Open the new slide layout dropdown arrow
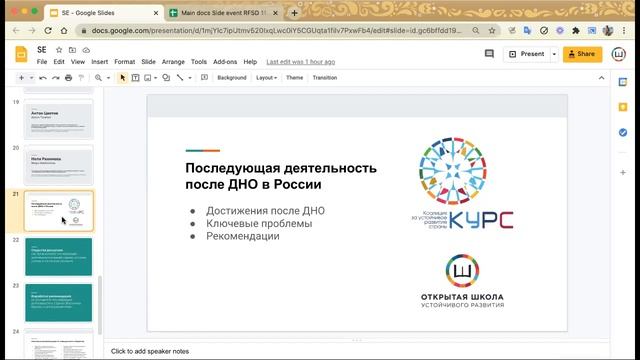Screen dimensions: 640x360 click(31, 78)
